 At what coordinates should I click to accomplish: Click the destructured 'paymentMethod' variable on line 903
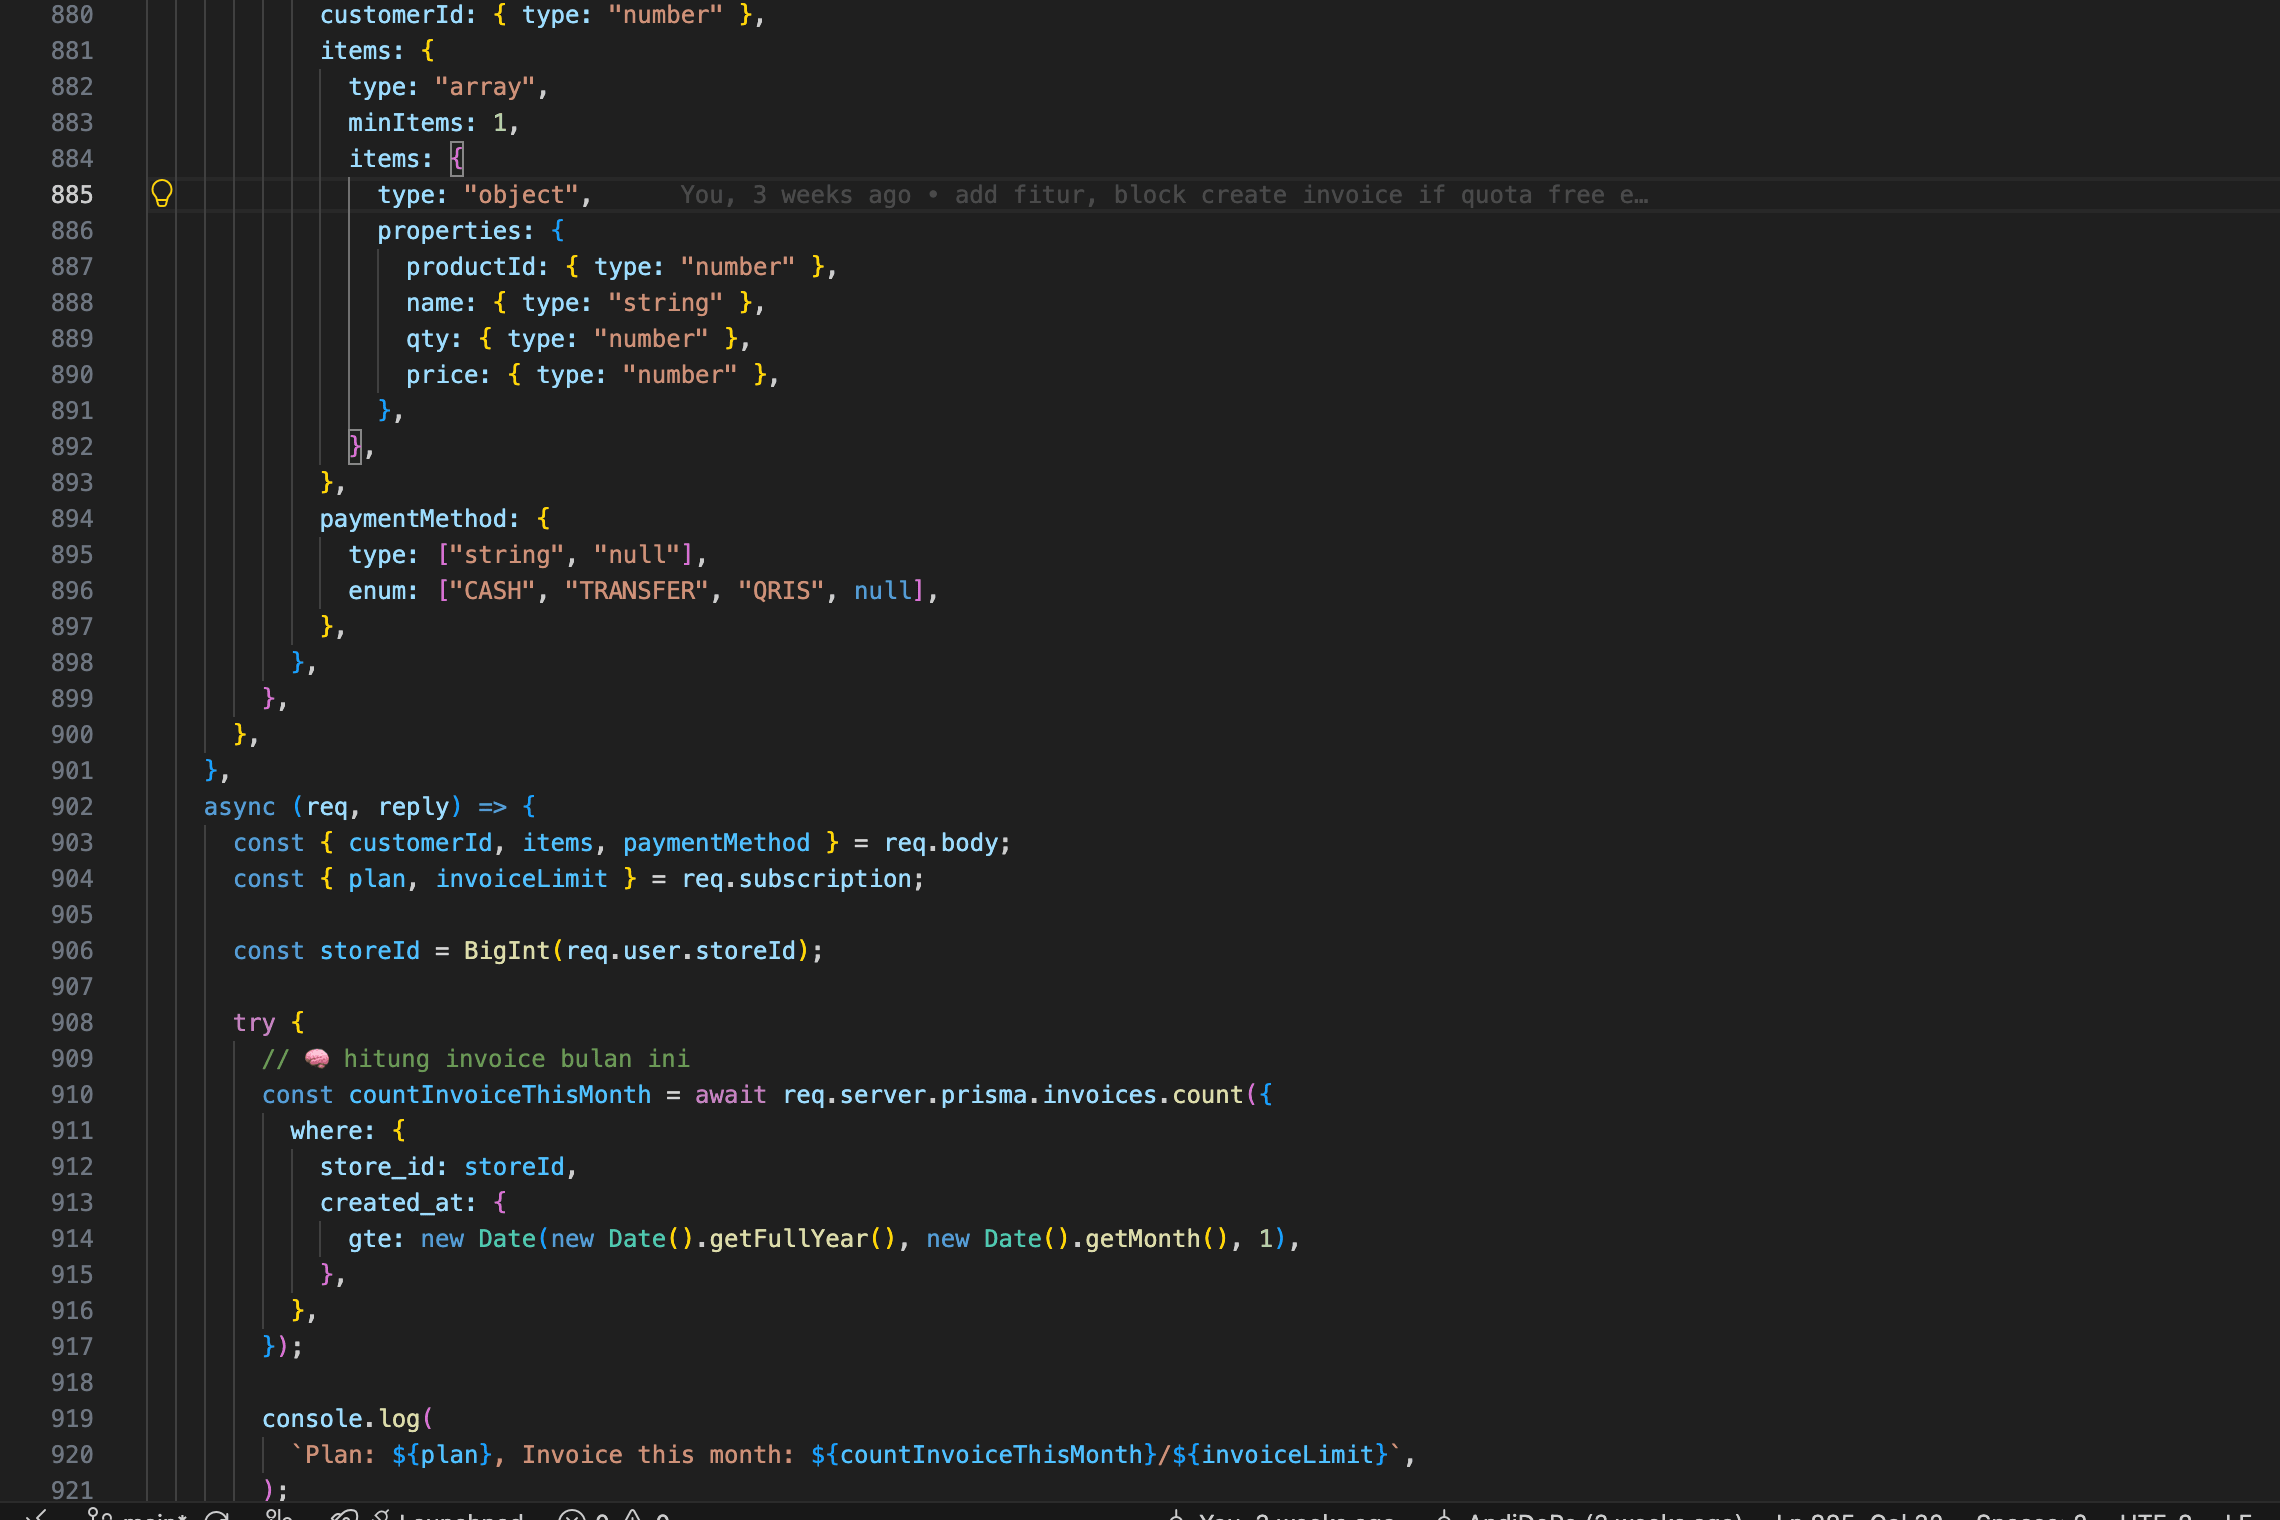716,843
